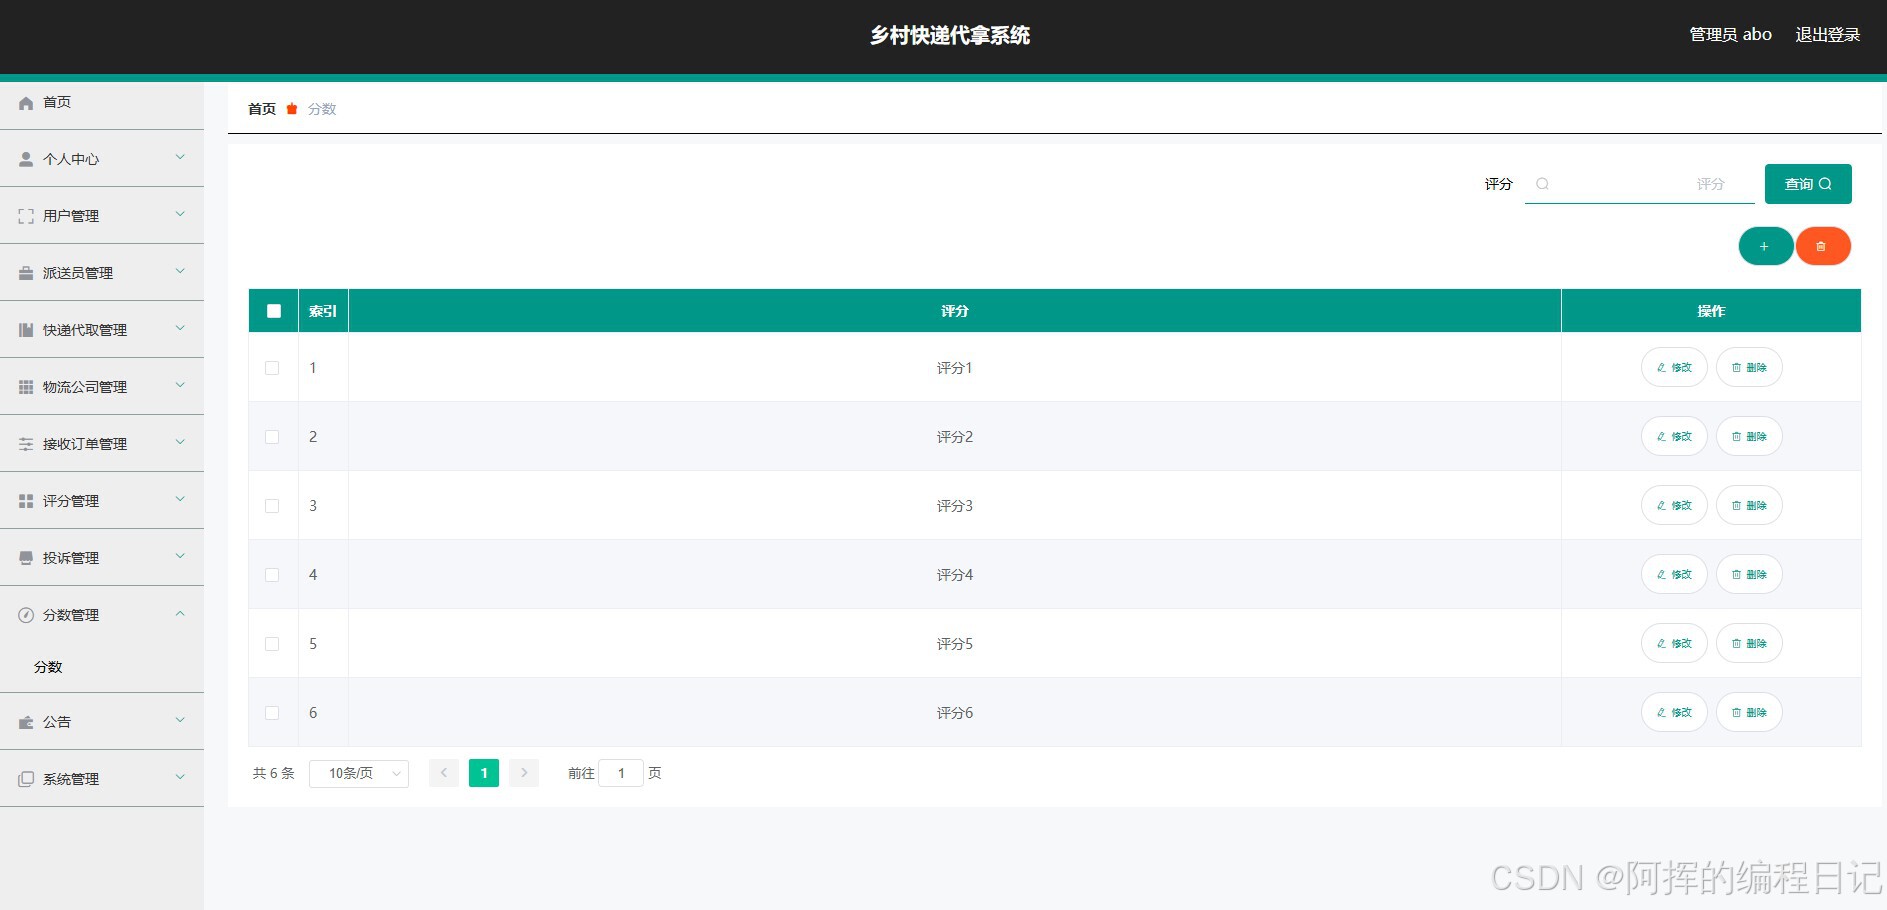Expand the 派送员管理 chevron

[180, 271]
